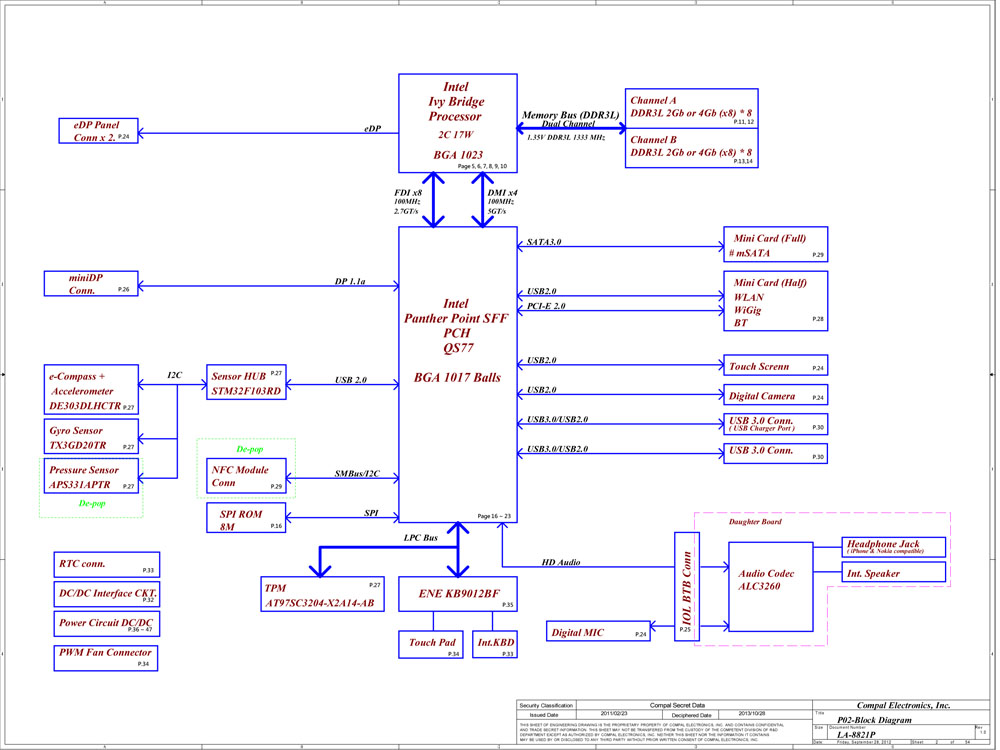Click the I2C label near Sensor HUB
1000x750 pixels.
tap(175, 375)
